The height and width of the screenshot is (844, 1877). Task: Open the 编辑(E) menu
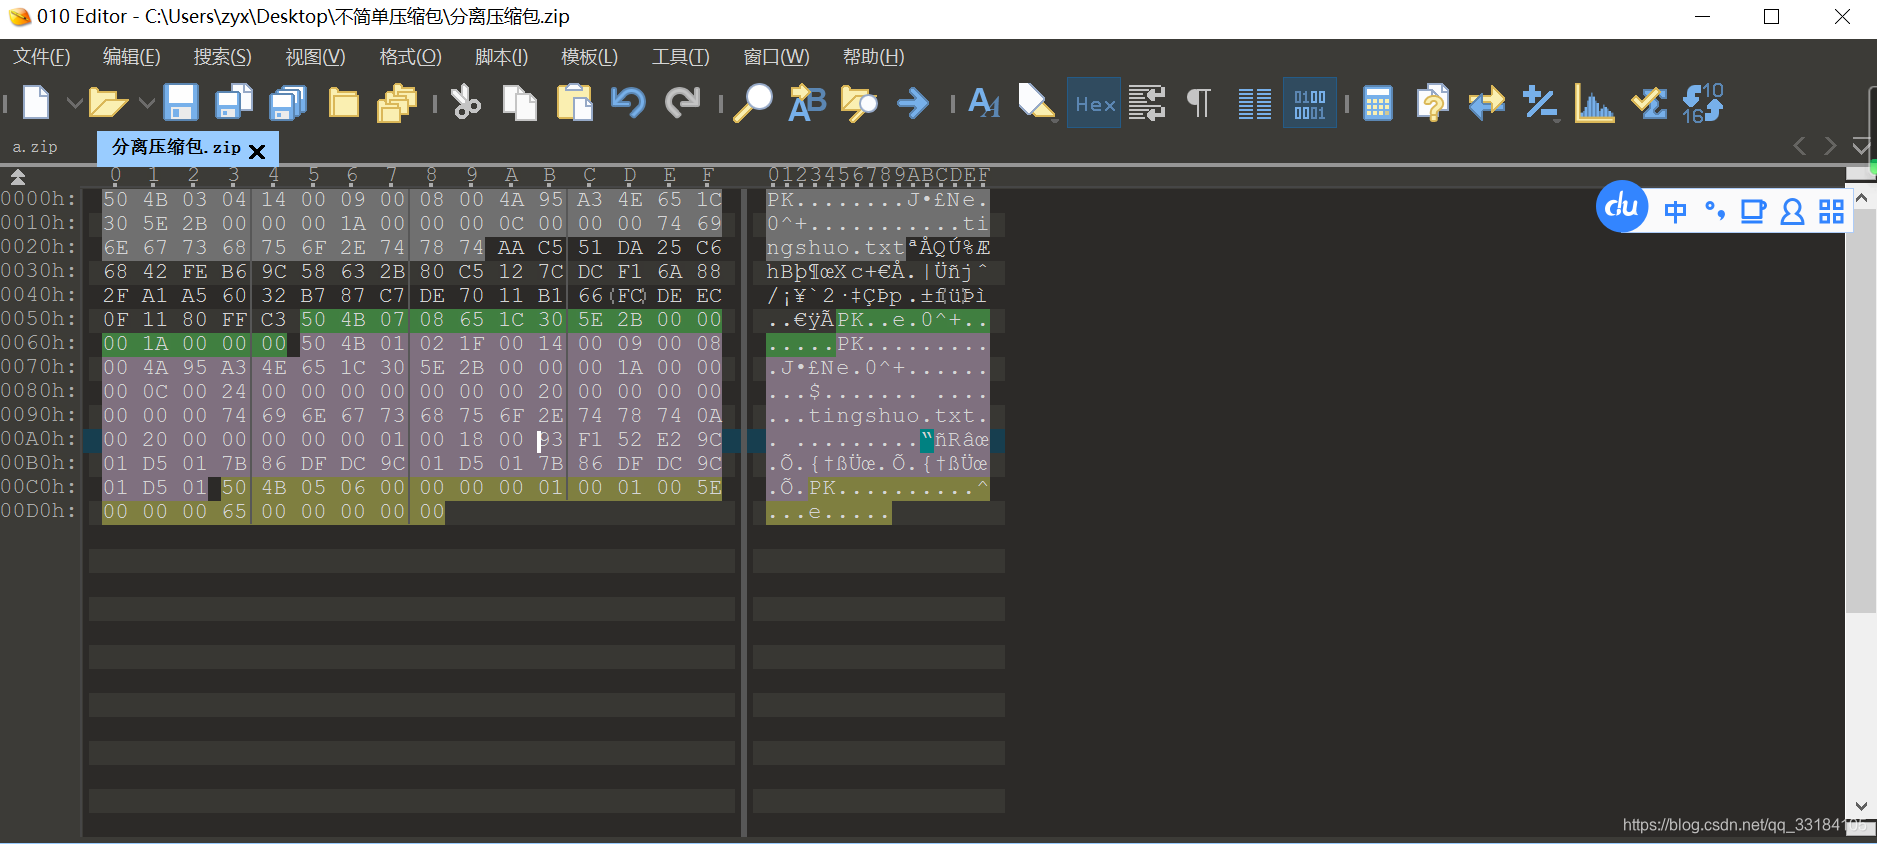(x=131, y=57)
